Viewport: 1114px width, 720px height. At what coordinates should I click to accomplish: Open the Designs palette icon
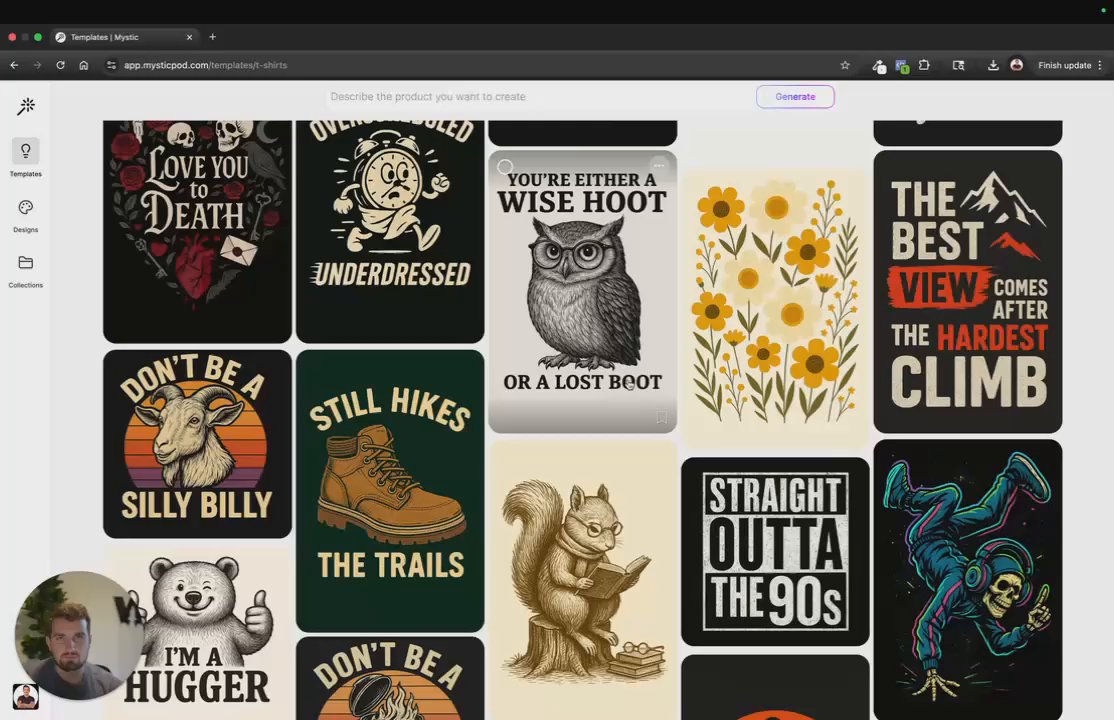[26, 208]
